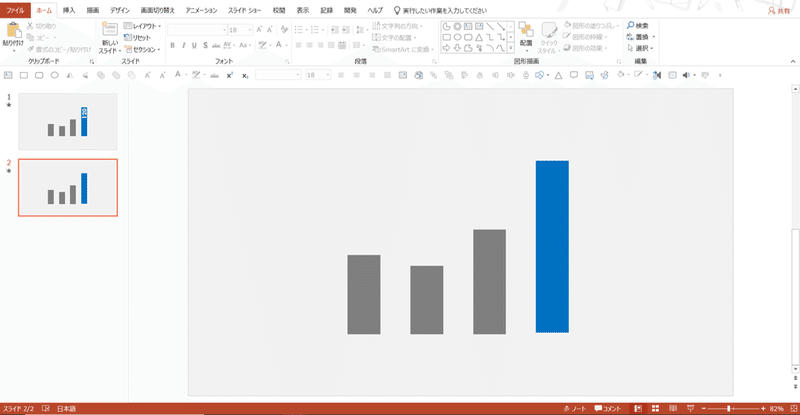Screen dimensions: 800x415
Task: Click the rounded rectangle icon in quick access toolbar
Action: point(39,75)
